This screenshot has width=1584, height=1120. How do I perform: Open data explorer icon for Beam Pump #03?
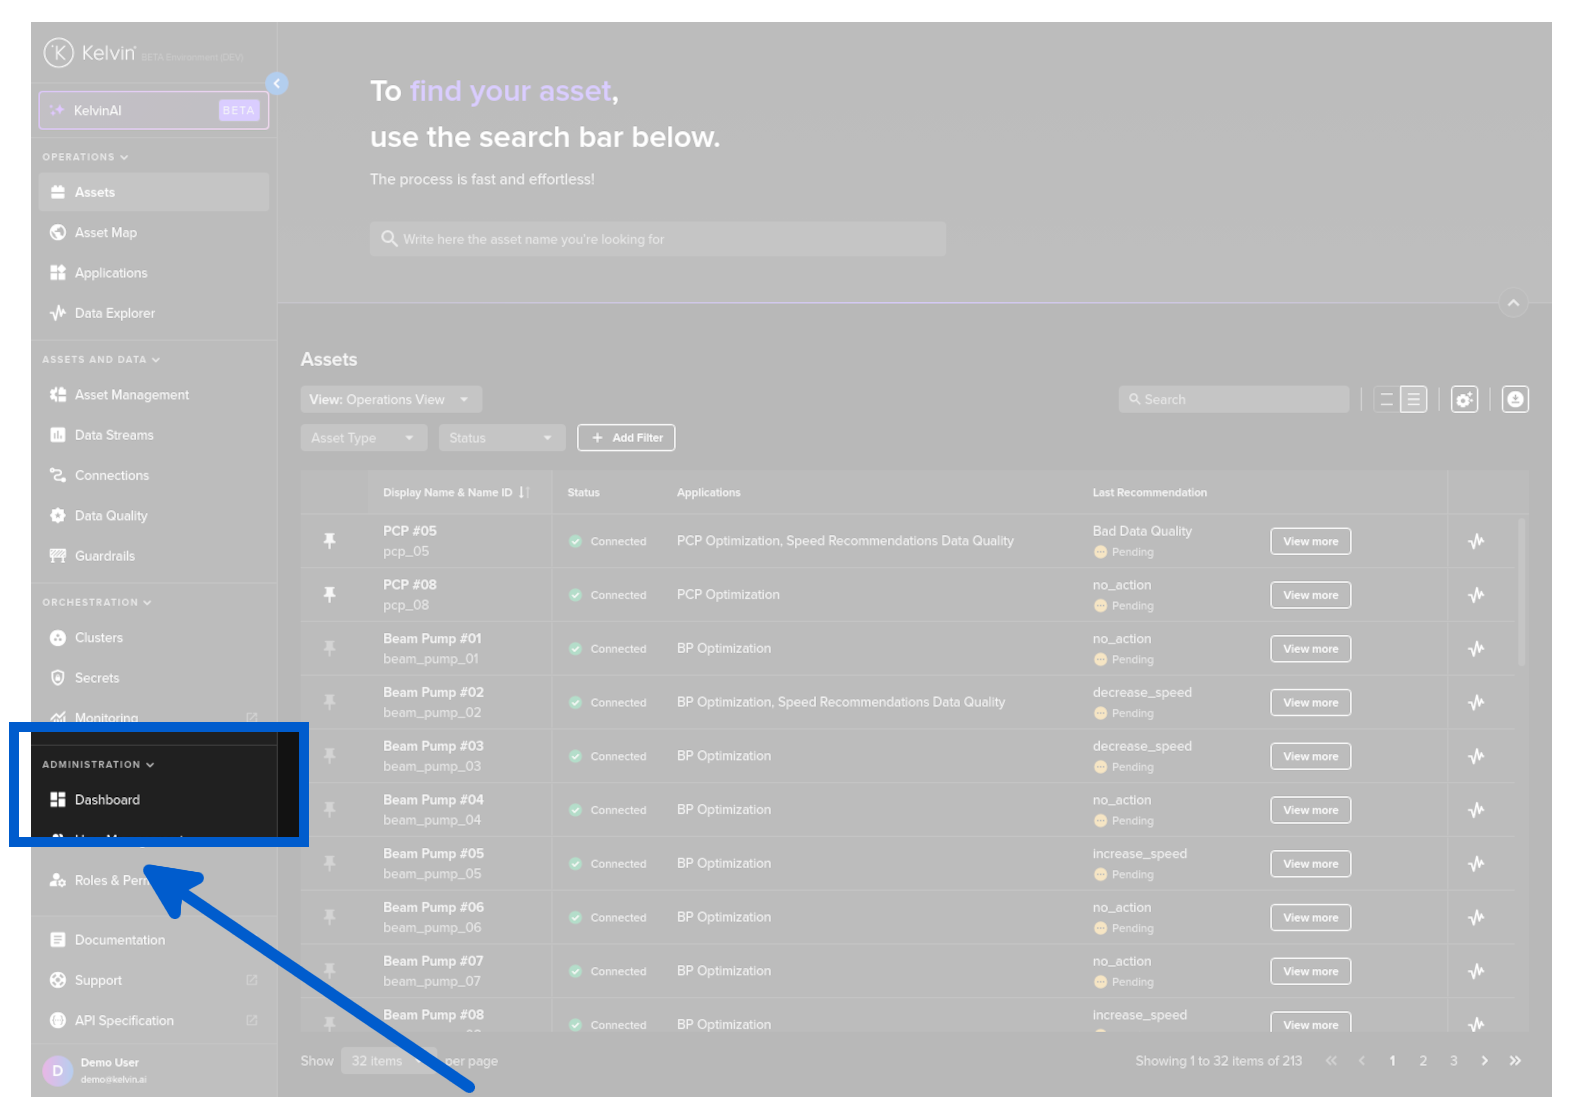(x=1476, y=757)
